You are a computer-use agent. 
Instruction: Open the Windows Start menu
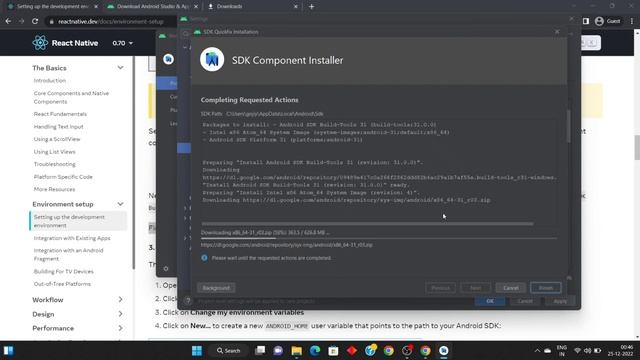197,351
